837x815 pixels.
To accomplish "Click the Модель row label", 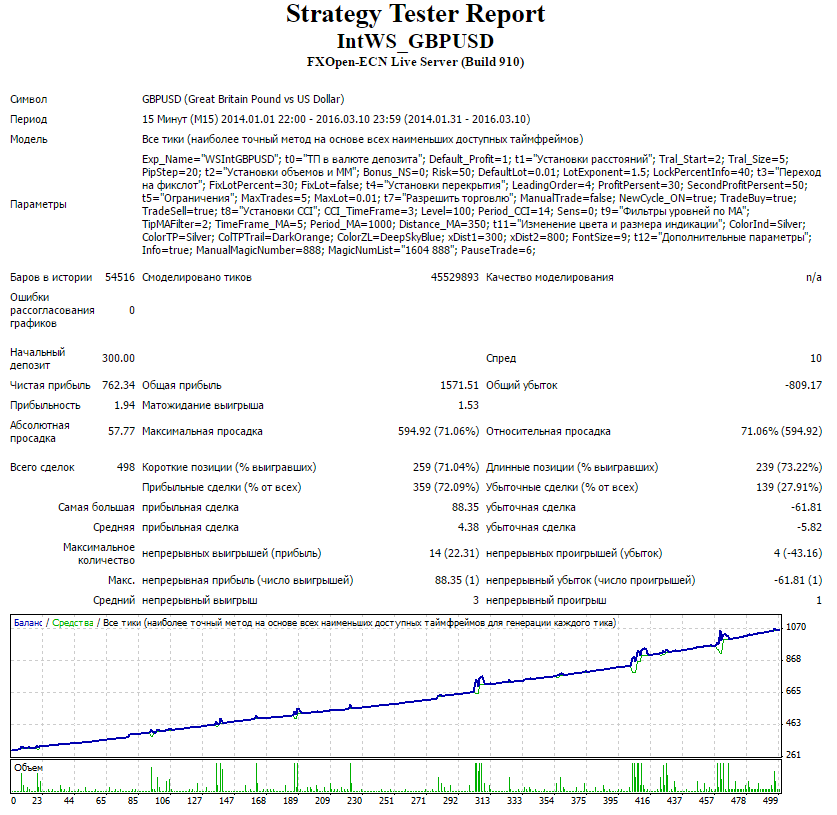I will (28, 139).
